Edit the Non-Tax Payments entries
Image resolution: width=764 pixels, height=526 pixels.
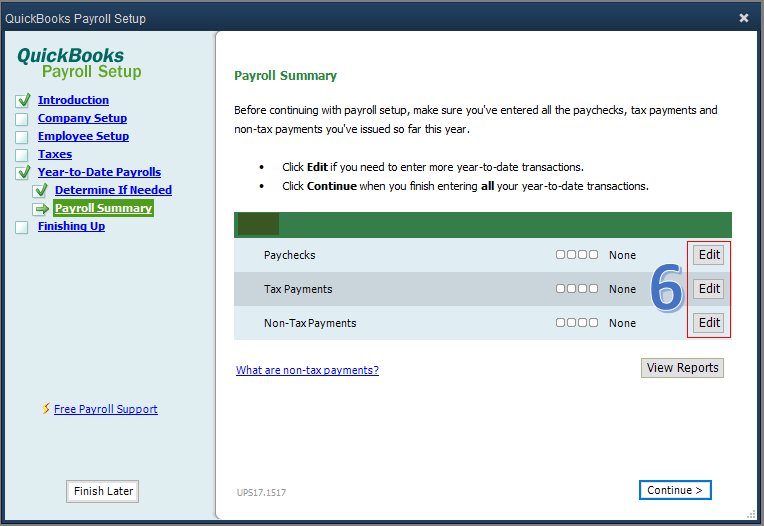click(x=709, y=322)
